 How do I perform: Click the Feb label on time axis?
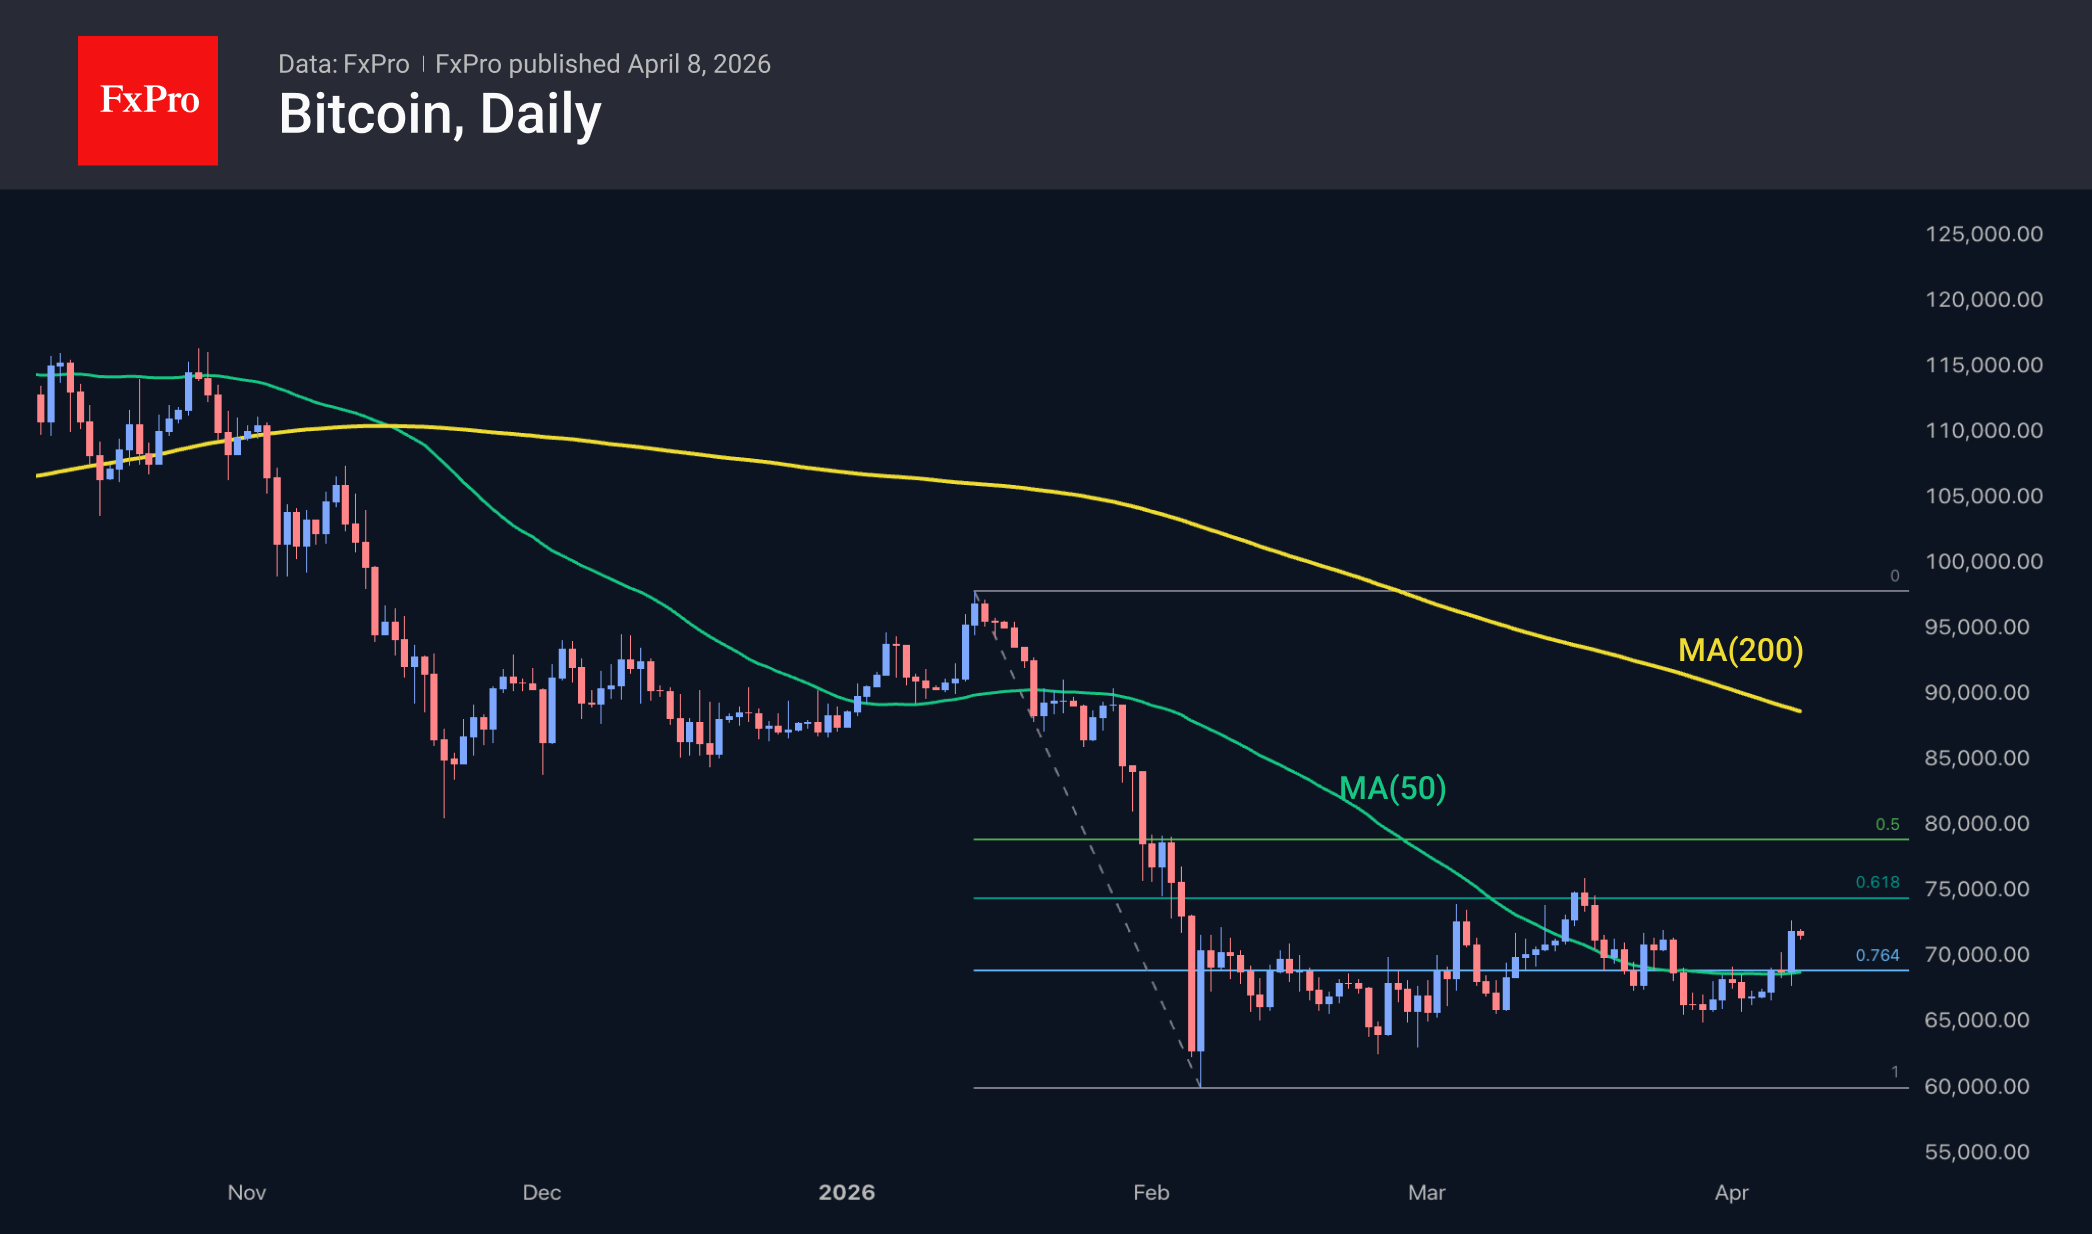pyautogui.click(x=1151, y=1192)
